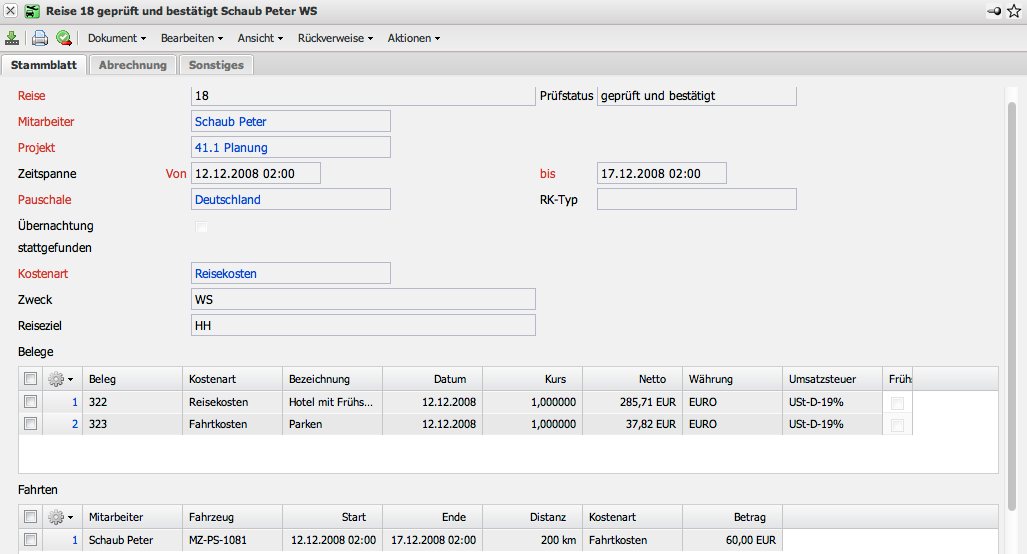Open the Dokument dropdown menu

(117, 38)
